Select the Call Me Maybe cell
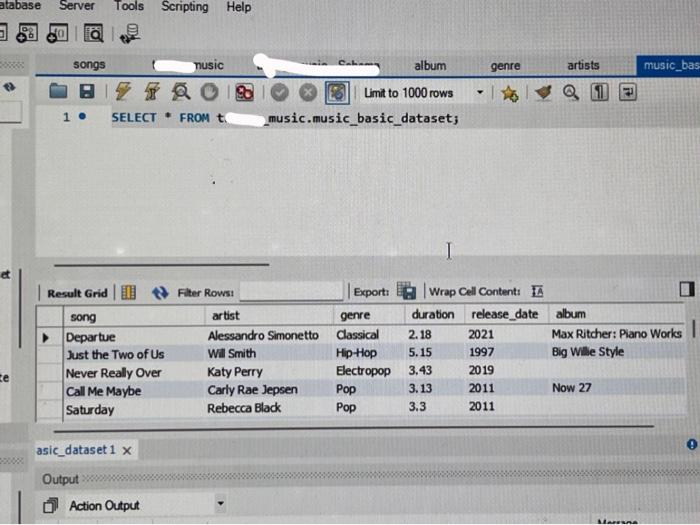 coord(134,391)
